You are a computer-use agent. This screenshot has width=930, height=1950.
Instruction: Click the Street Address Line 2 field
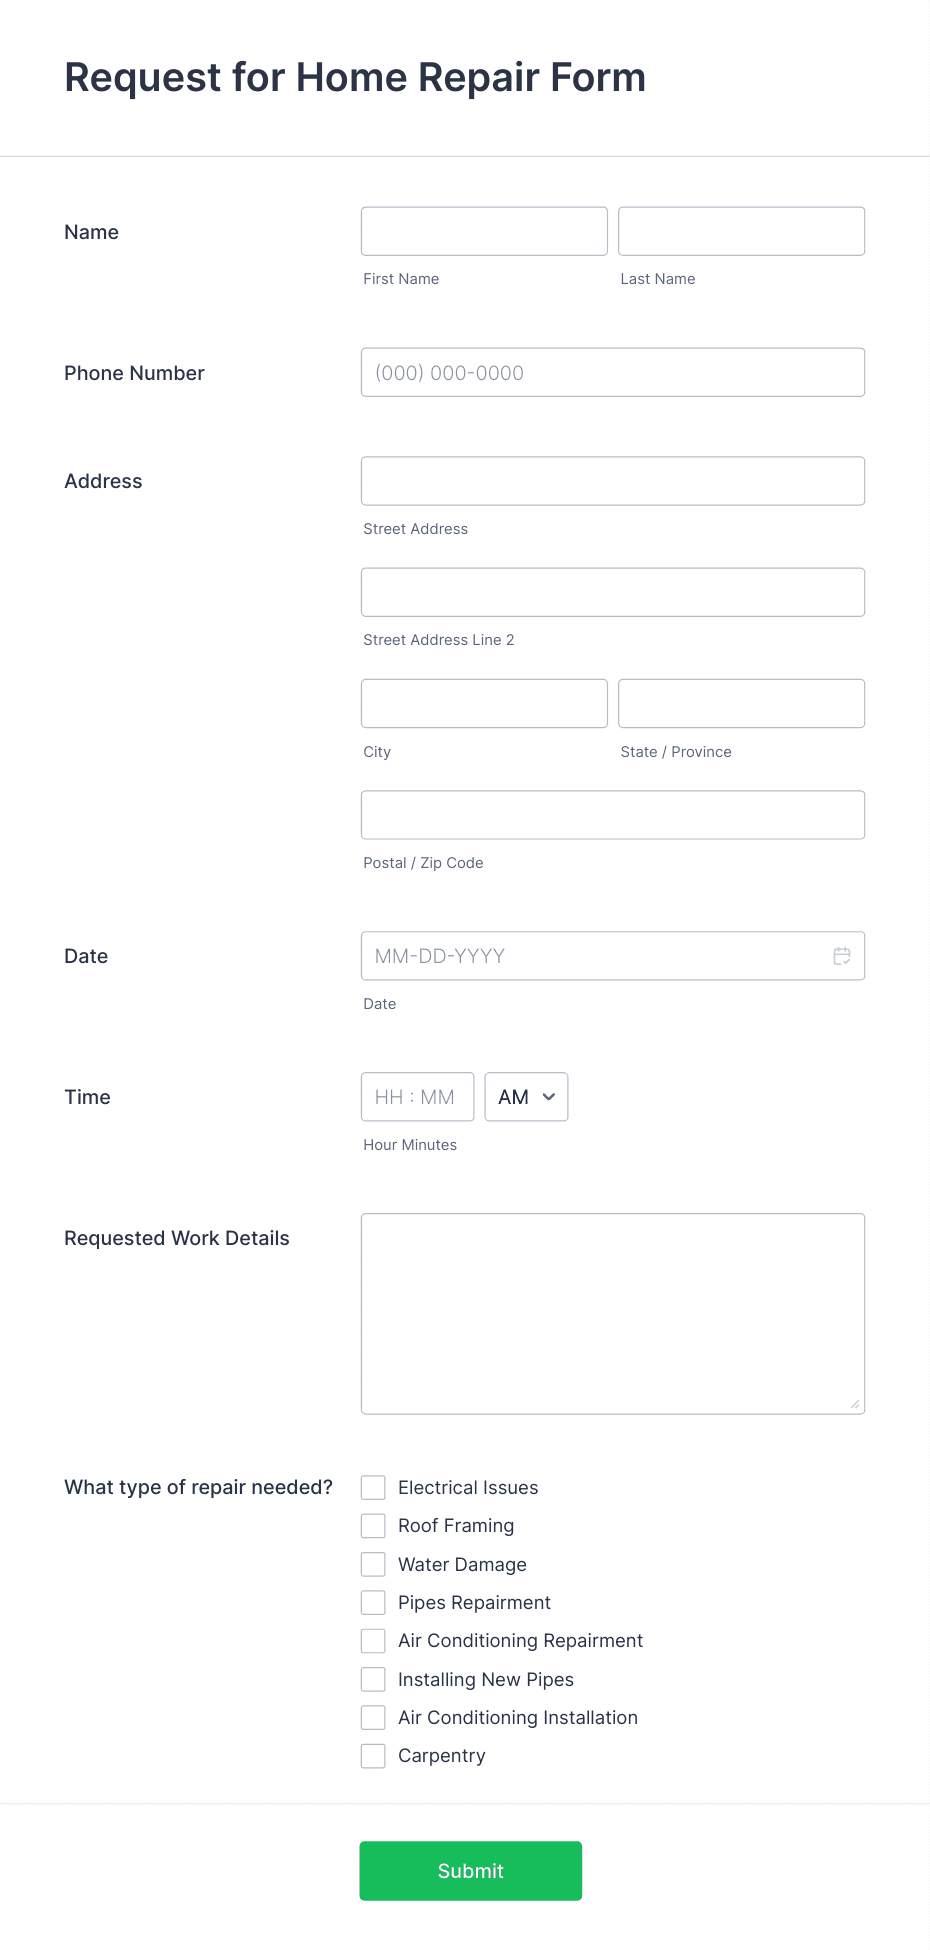pos(613,592)
